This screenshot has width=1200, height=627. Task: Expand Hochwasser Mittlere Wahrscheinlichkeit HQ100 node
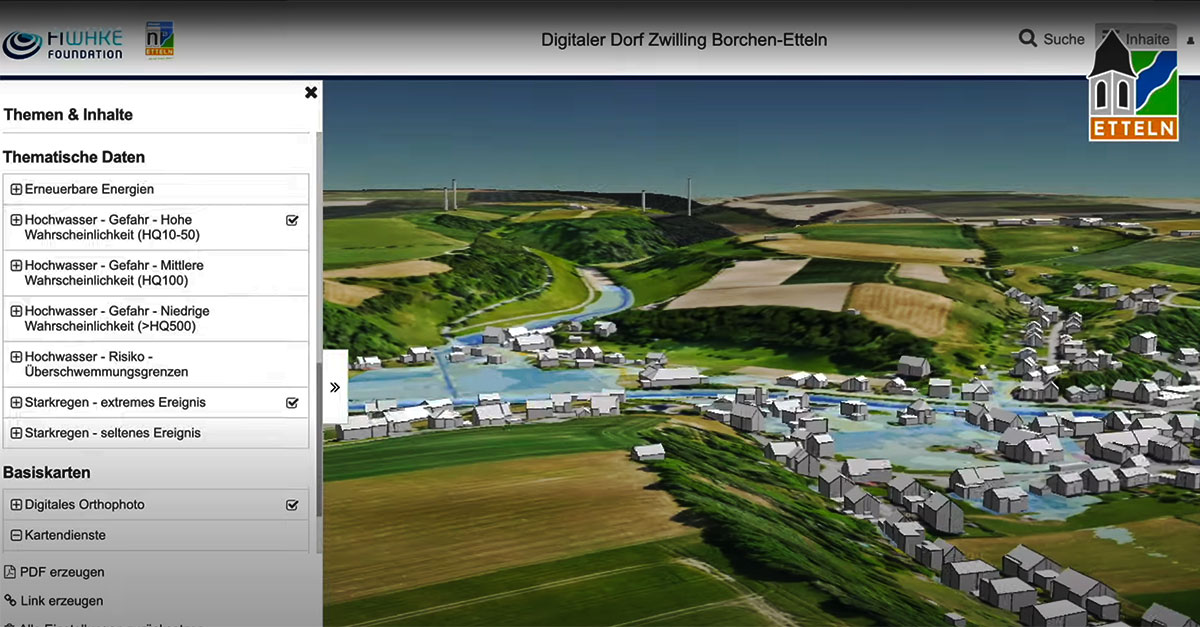[x=16, y=266]
